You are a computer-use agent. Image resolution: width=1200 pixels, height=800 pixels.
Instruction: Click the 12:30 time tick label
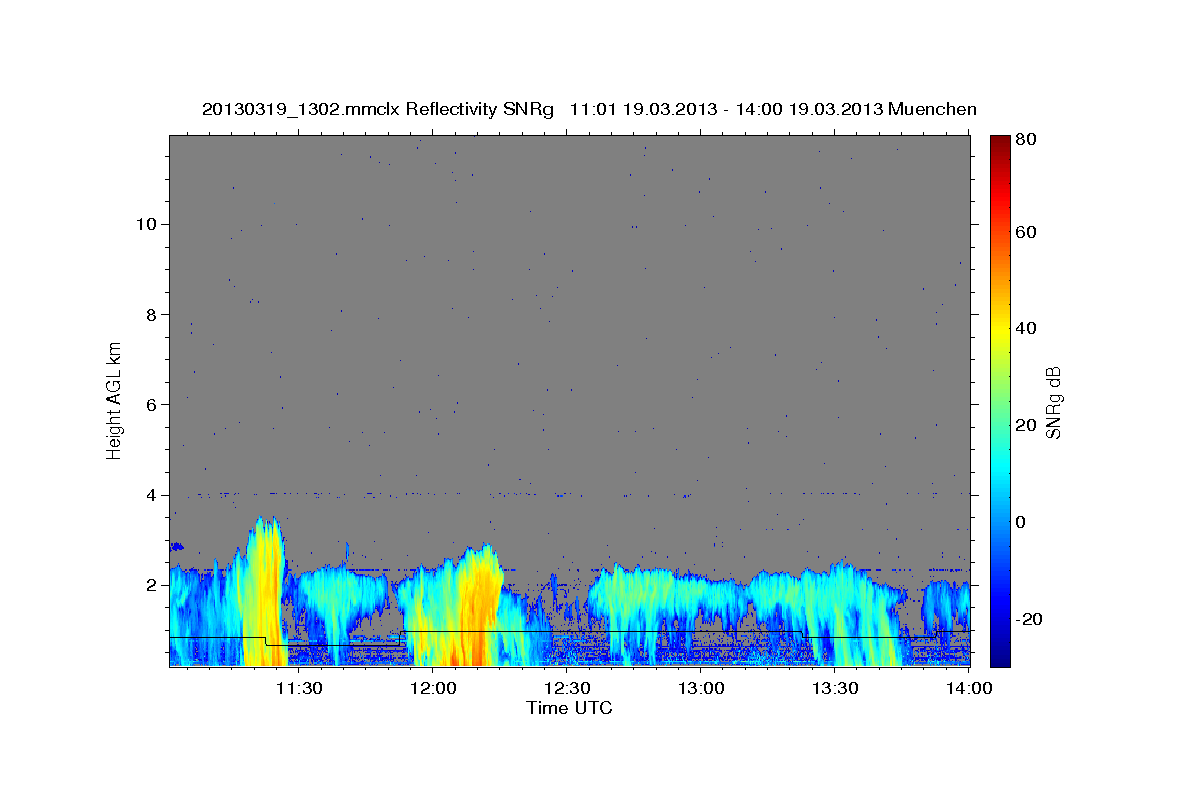point(567,688)
